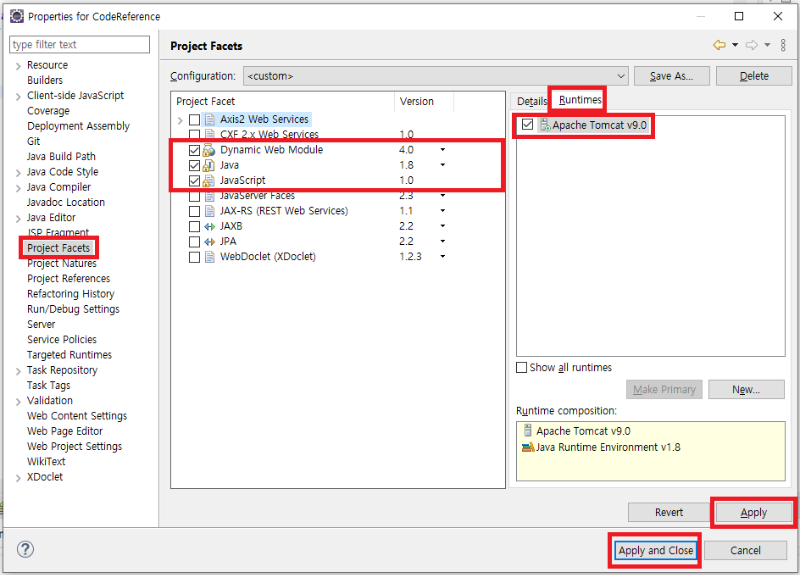Open Java version dropdown arrow

(x=443, y=165)
